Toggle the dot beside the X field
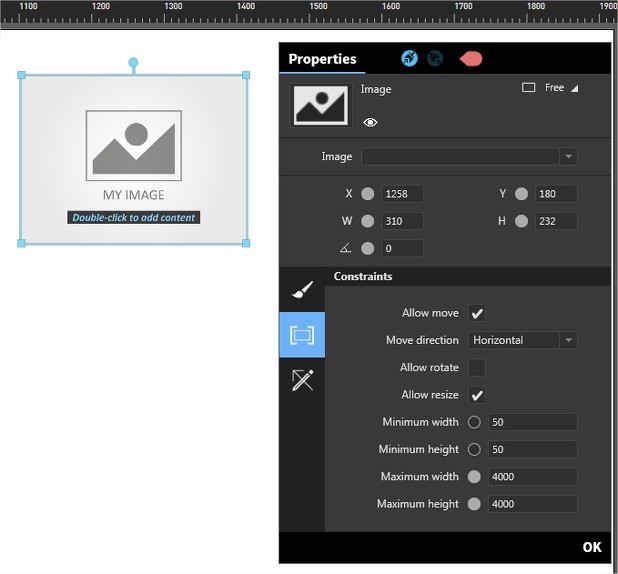The image size is (618, 574). pyautogui.click(x=367, y=194)
